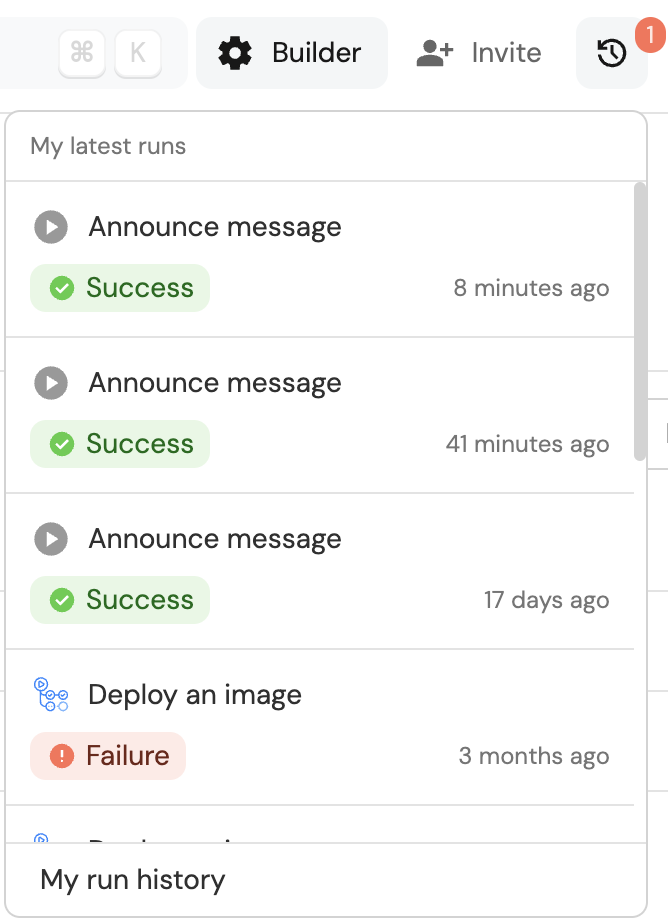Click the K shortcut key search box
Viewport: 668px width, 922px height.
(138, 53)
